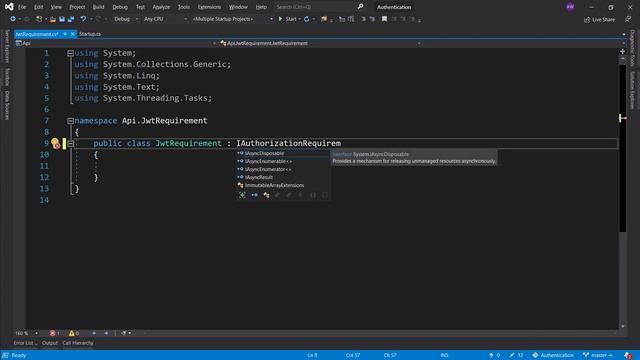The image size is (640, 360).
Task: Open the Solution Explorer side tab
Action: [632, 90]
